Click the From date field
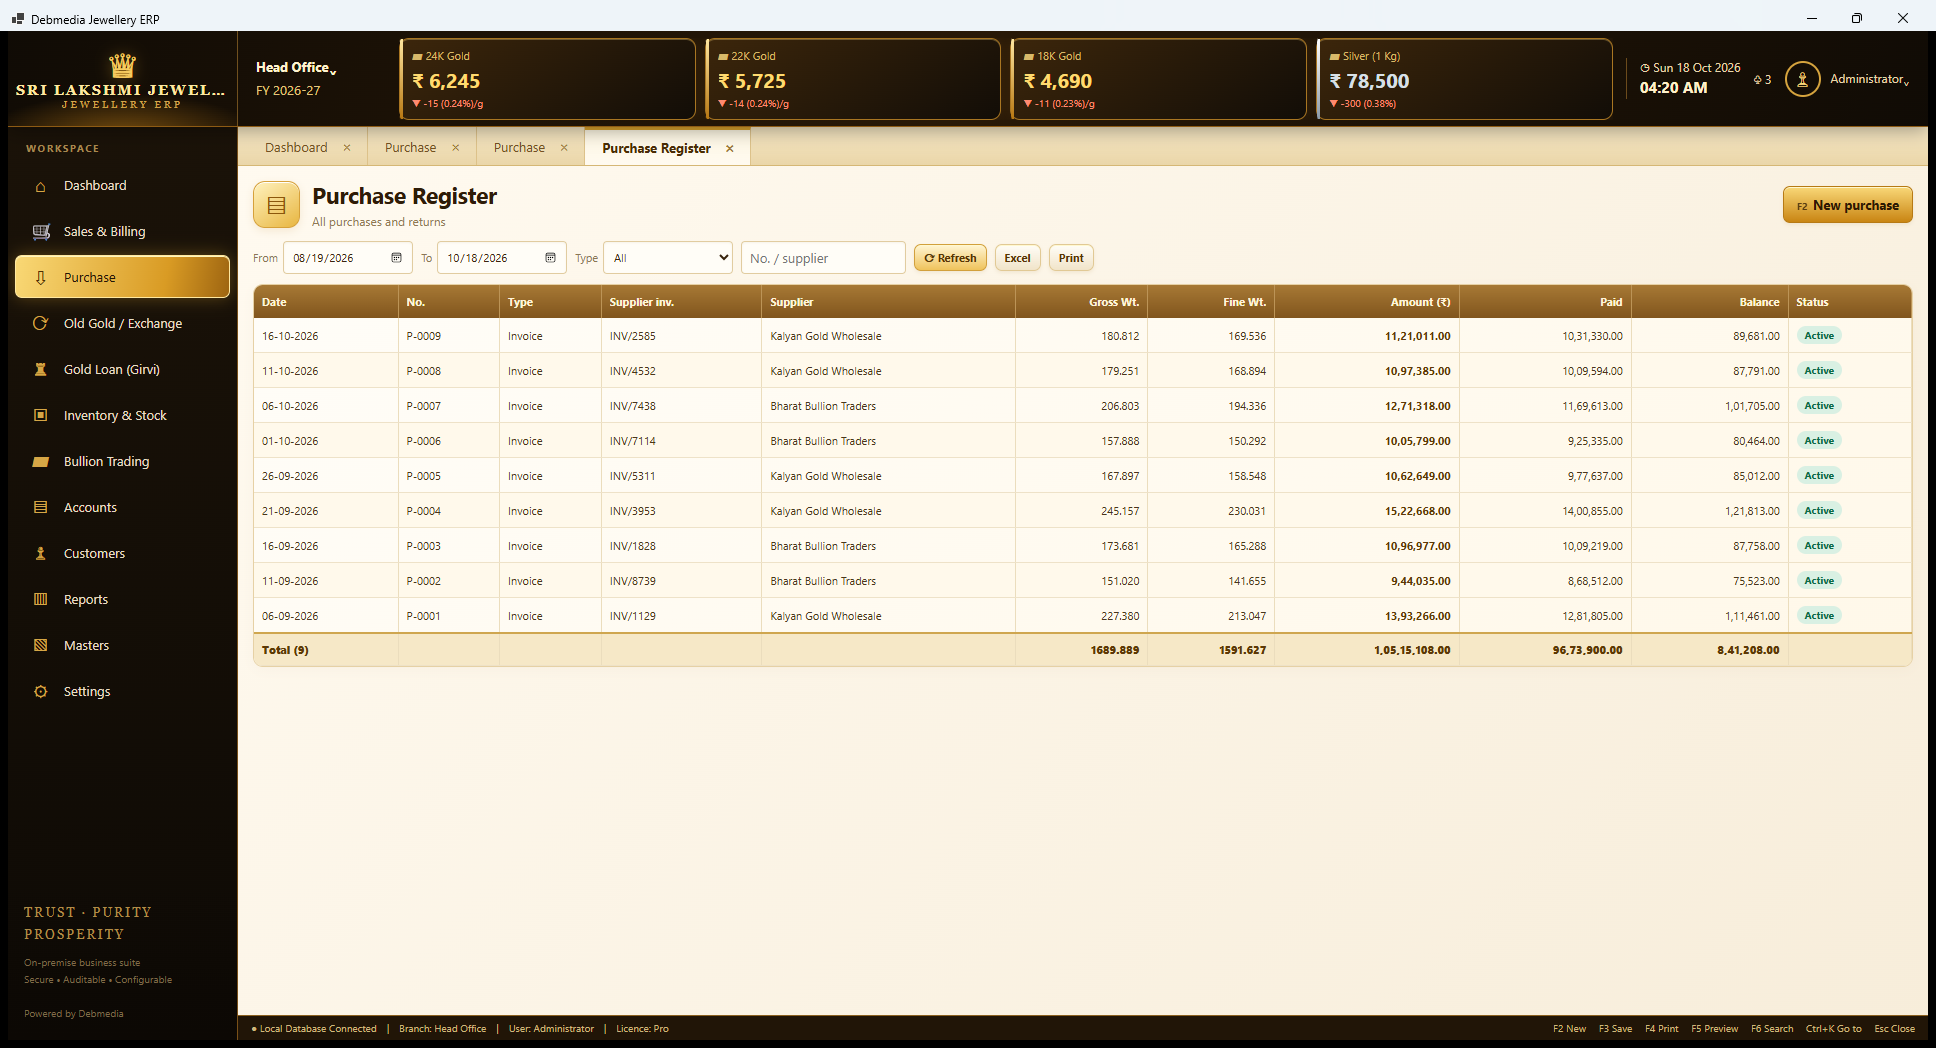Viewport: 1936px width, 1048px height. tap(347, 258)
